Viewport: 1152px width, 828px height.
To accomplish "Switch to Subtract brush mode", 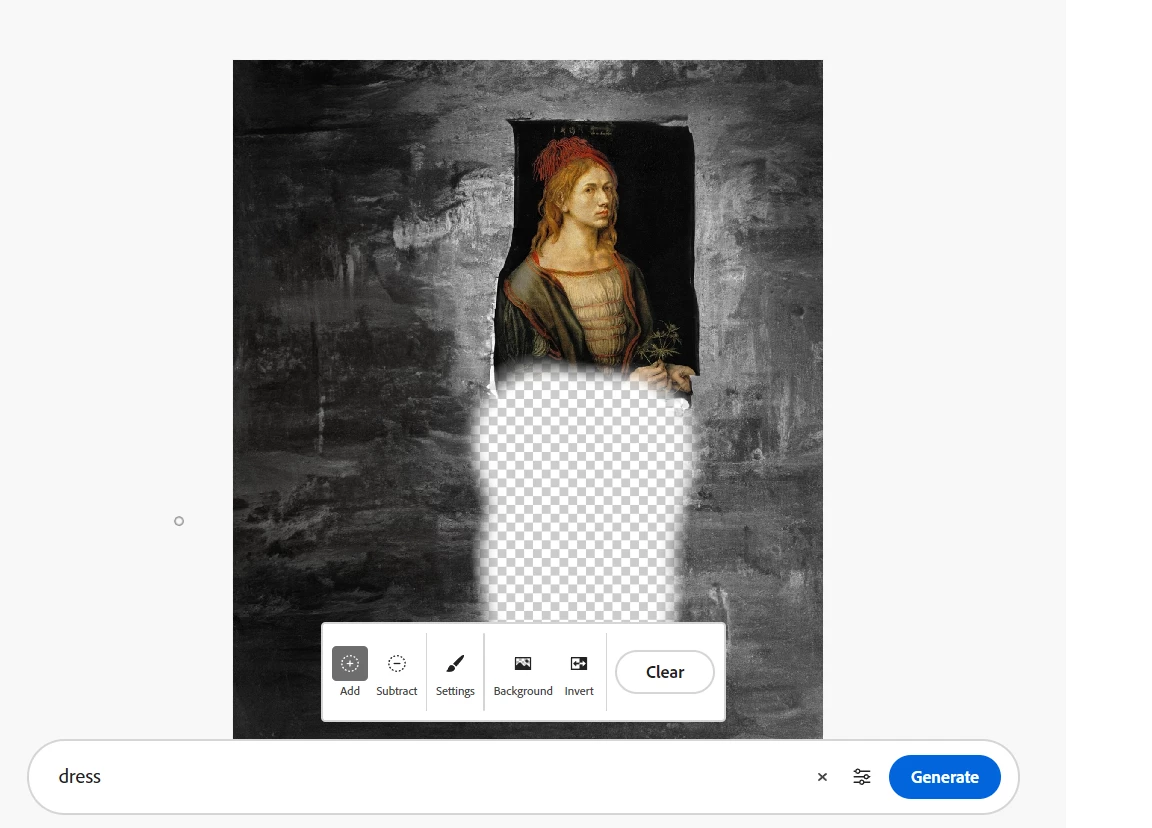I will pos(397,672).
